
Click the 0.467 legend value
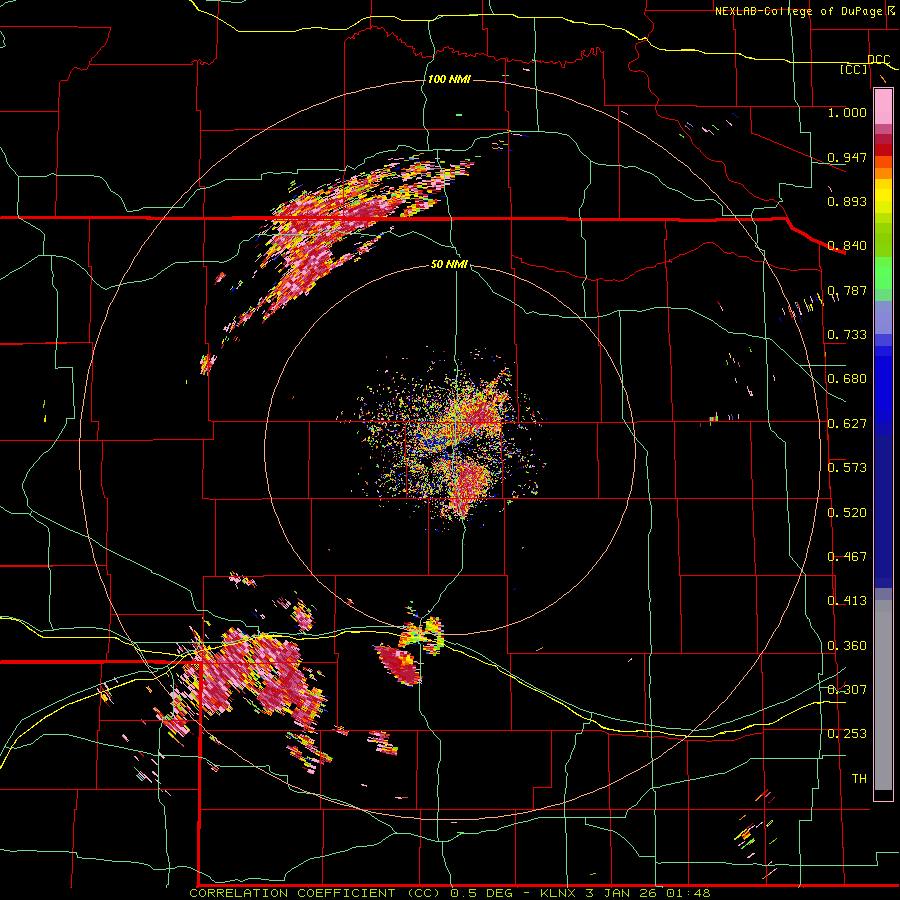pyautogui.click(x=847, y=557)
